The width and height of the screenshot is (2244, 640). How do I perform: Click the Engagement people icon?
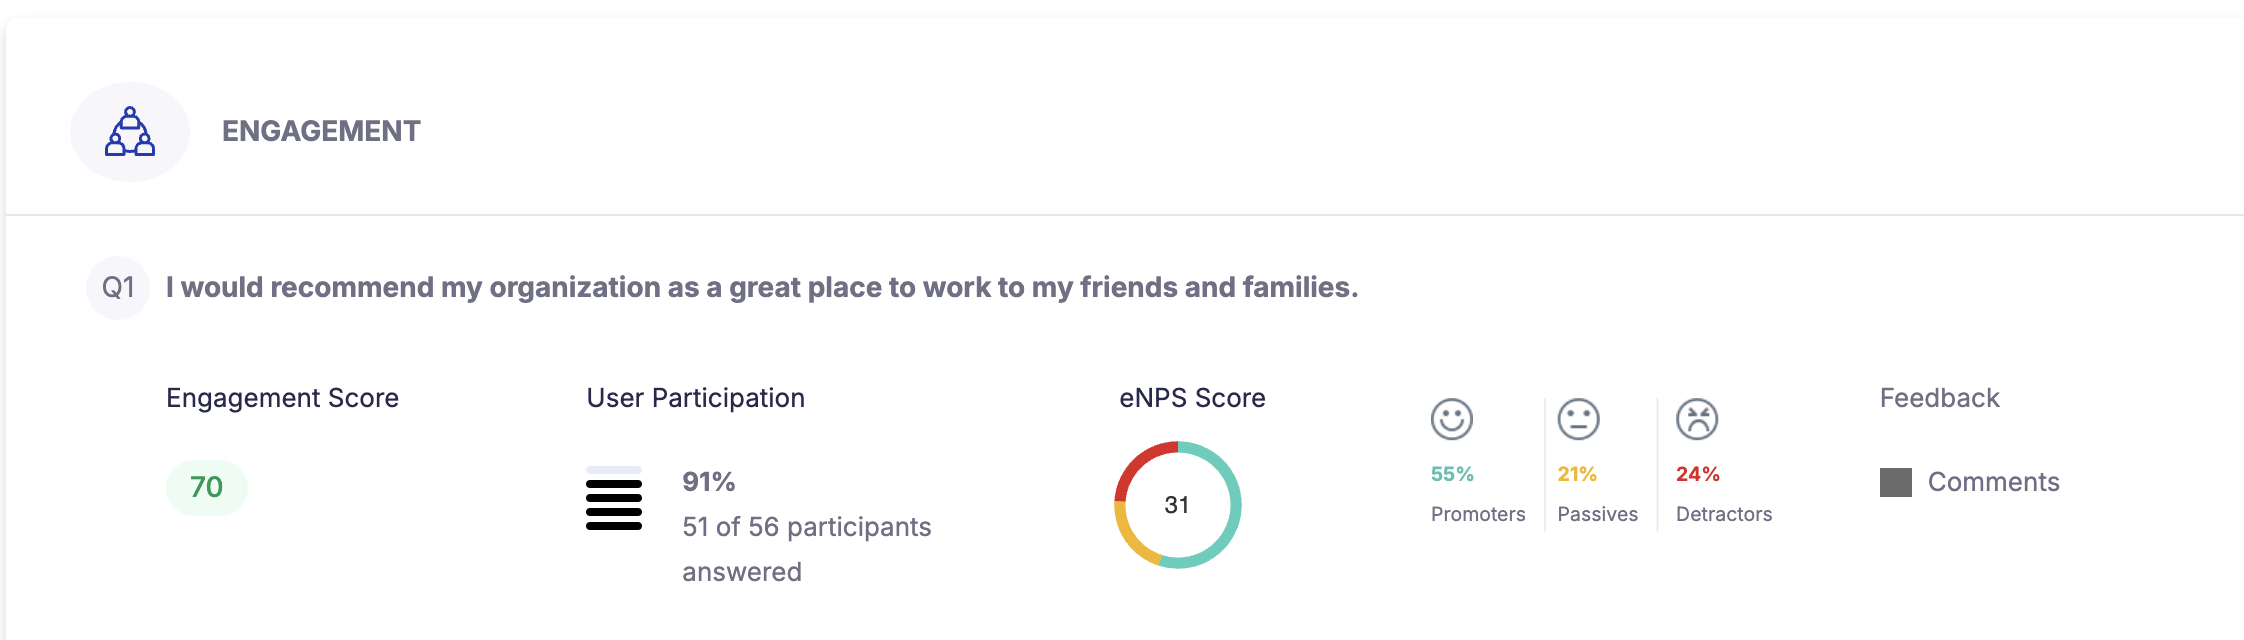tap(128, 130)
